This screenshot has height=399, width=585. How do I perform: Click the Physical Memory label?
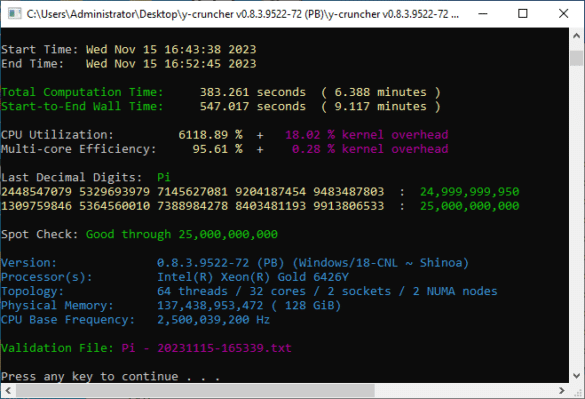[57, 305]
